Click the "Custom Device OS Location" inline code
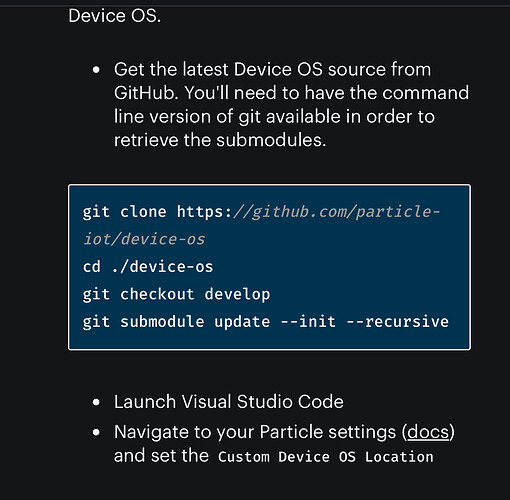This screenshot has height=500, width=510. [x=326, y=457]
